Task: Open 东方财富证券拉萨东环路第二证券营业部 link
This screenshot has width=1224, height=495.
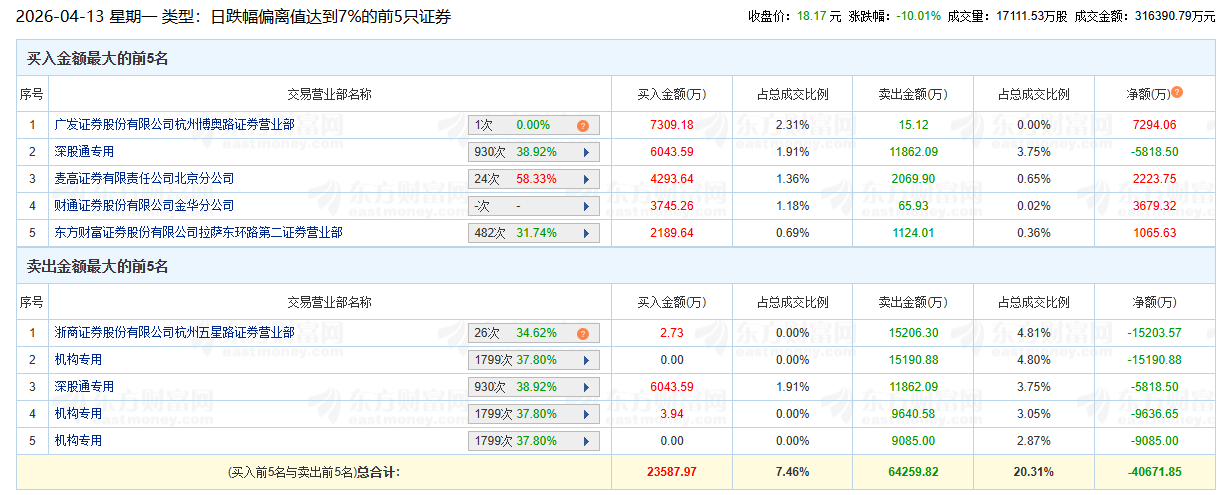Action: point(198,233)
